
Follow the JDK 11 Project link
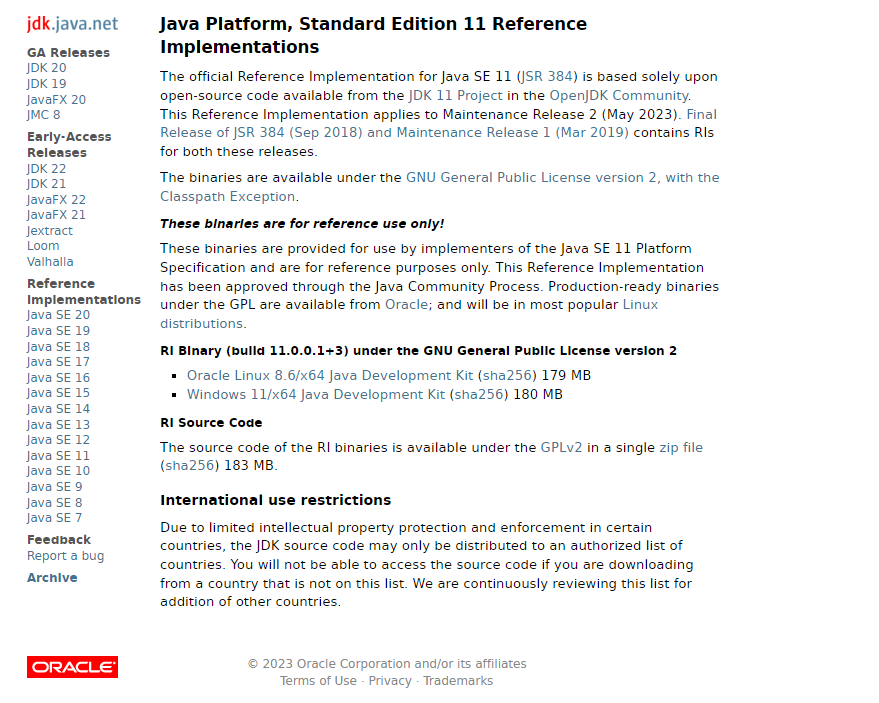(x=455, y=95)
